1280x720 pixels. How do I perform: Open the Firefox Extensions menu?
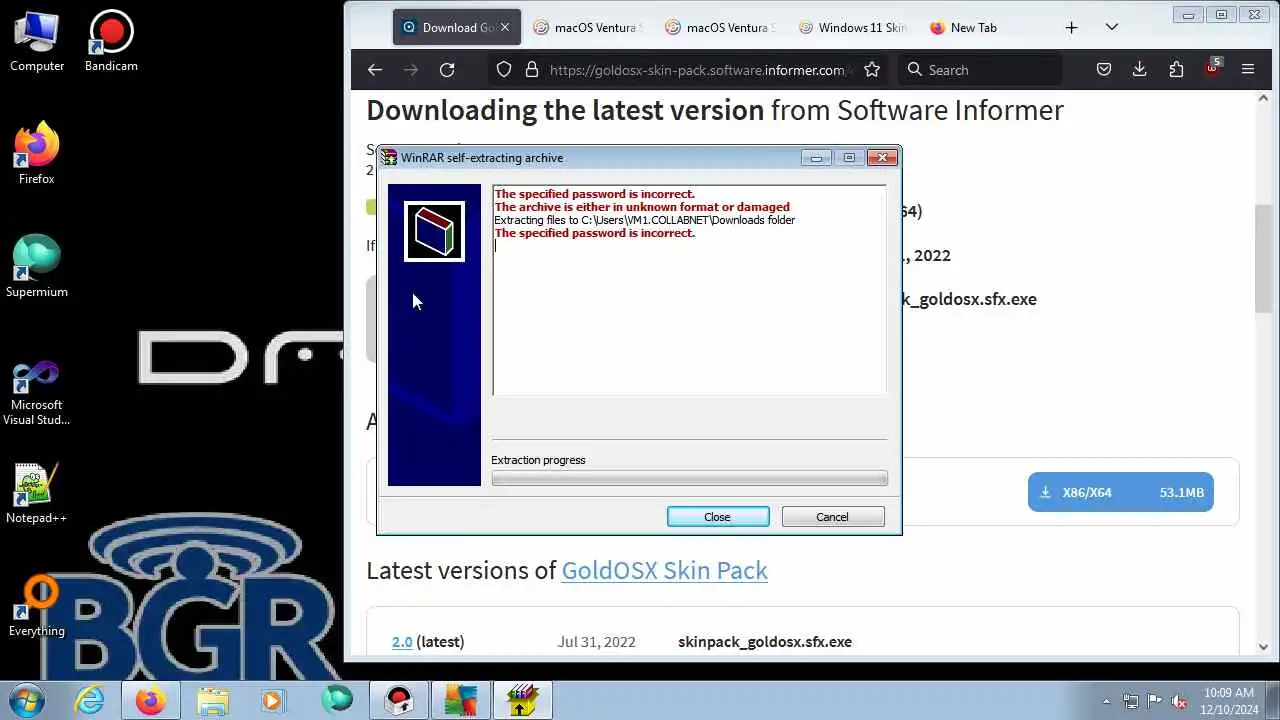pyautogui.click(x=1176, y=70)
